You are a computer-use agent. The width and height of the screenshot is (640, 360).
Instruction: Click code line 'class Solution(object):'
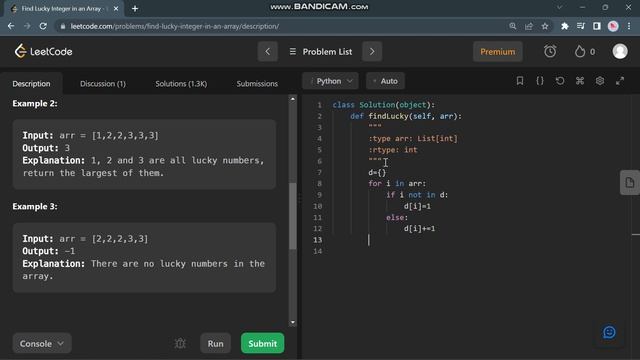(x=384, y=105)
